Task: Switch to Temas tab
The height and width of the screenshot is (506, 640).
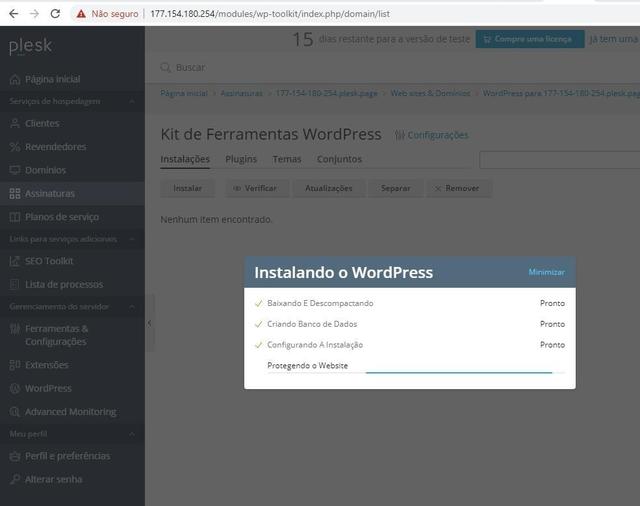Action: [287, 159]
